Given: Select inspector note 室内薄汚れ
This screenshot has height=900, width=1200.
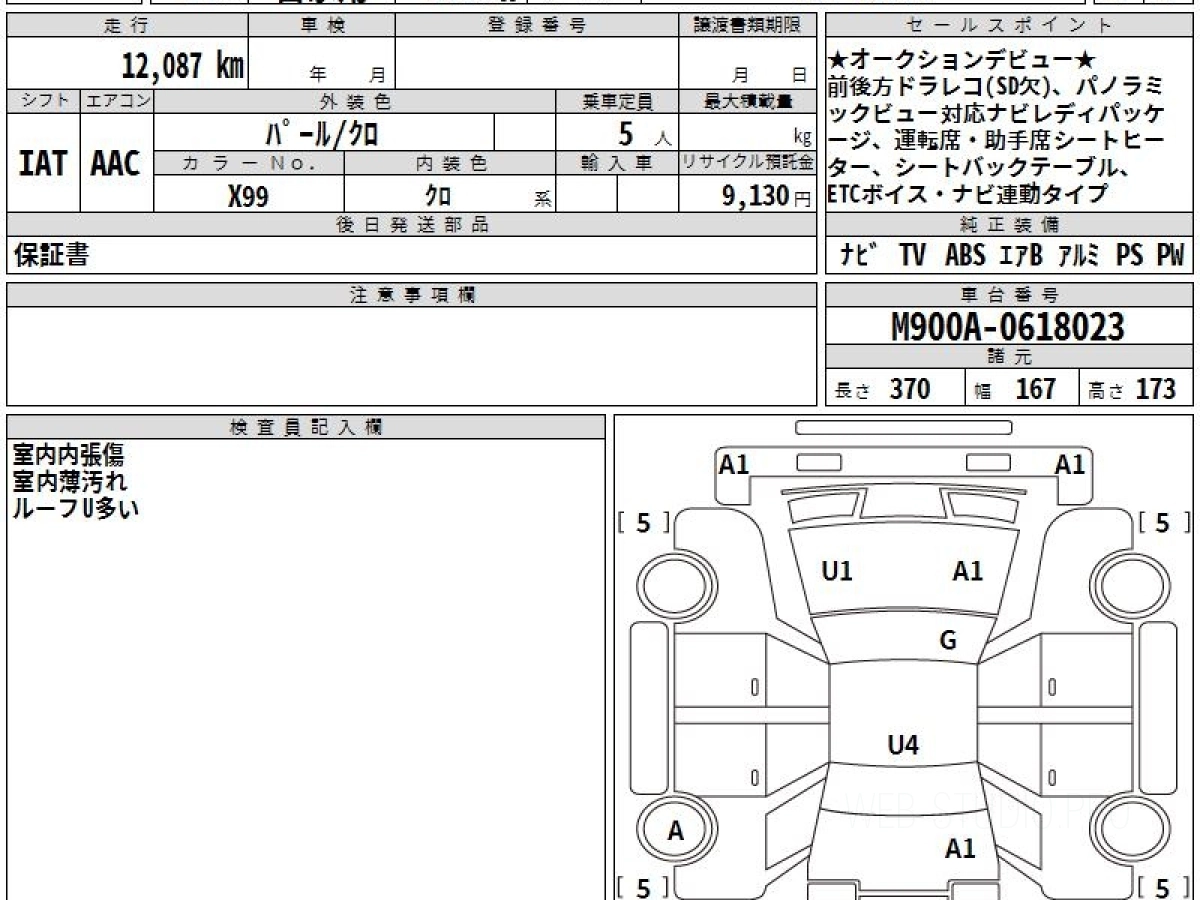Looking at the screenshot, I should click(69, 482).
